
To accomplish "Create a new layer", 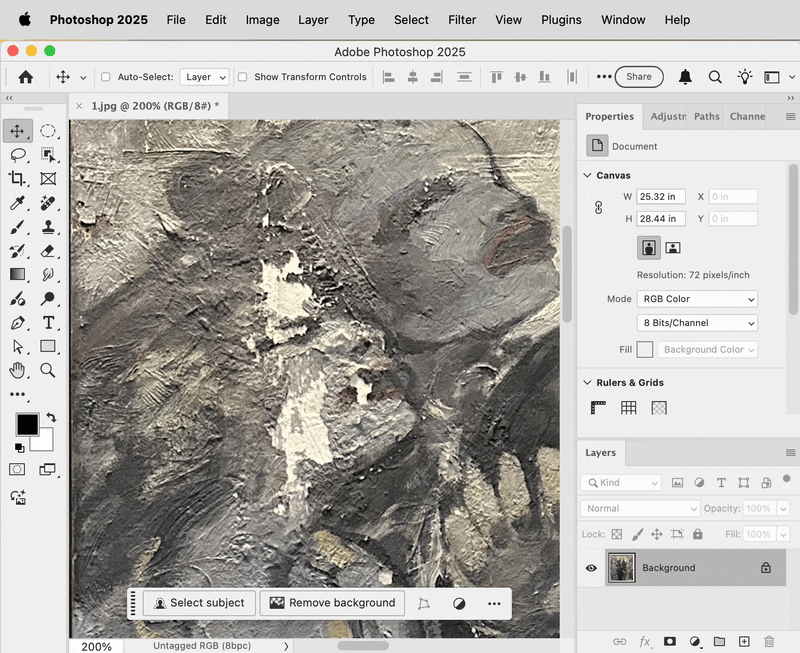I will click(744, 641).
